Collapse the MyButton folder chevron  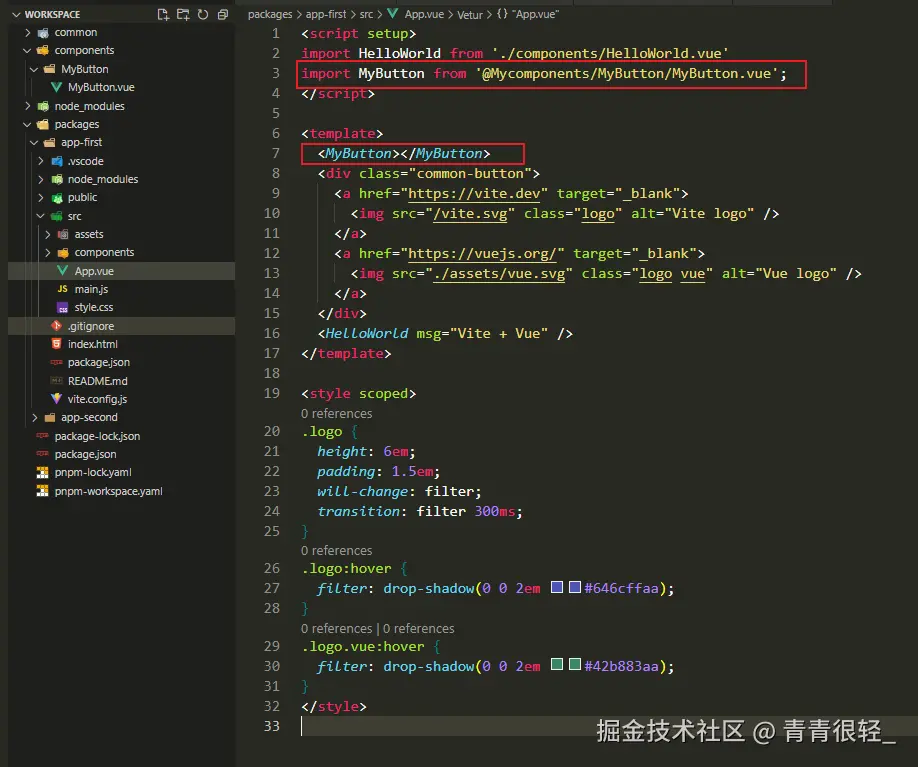[34, 69]
